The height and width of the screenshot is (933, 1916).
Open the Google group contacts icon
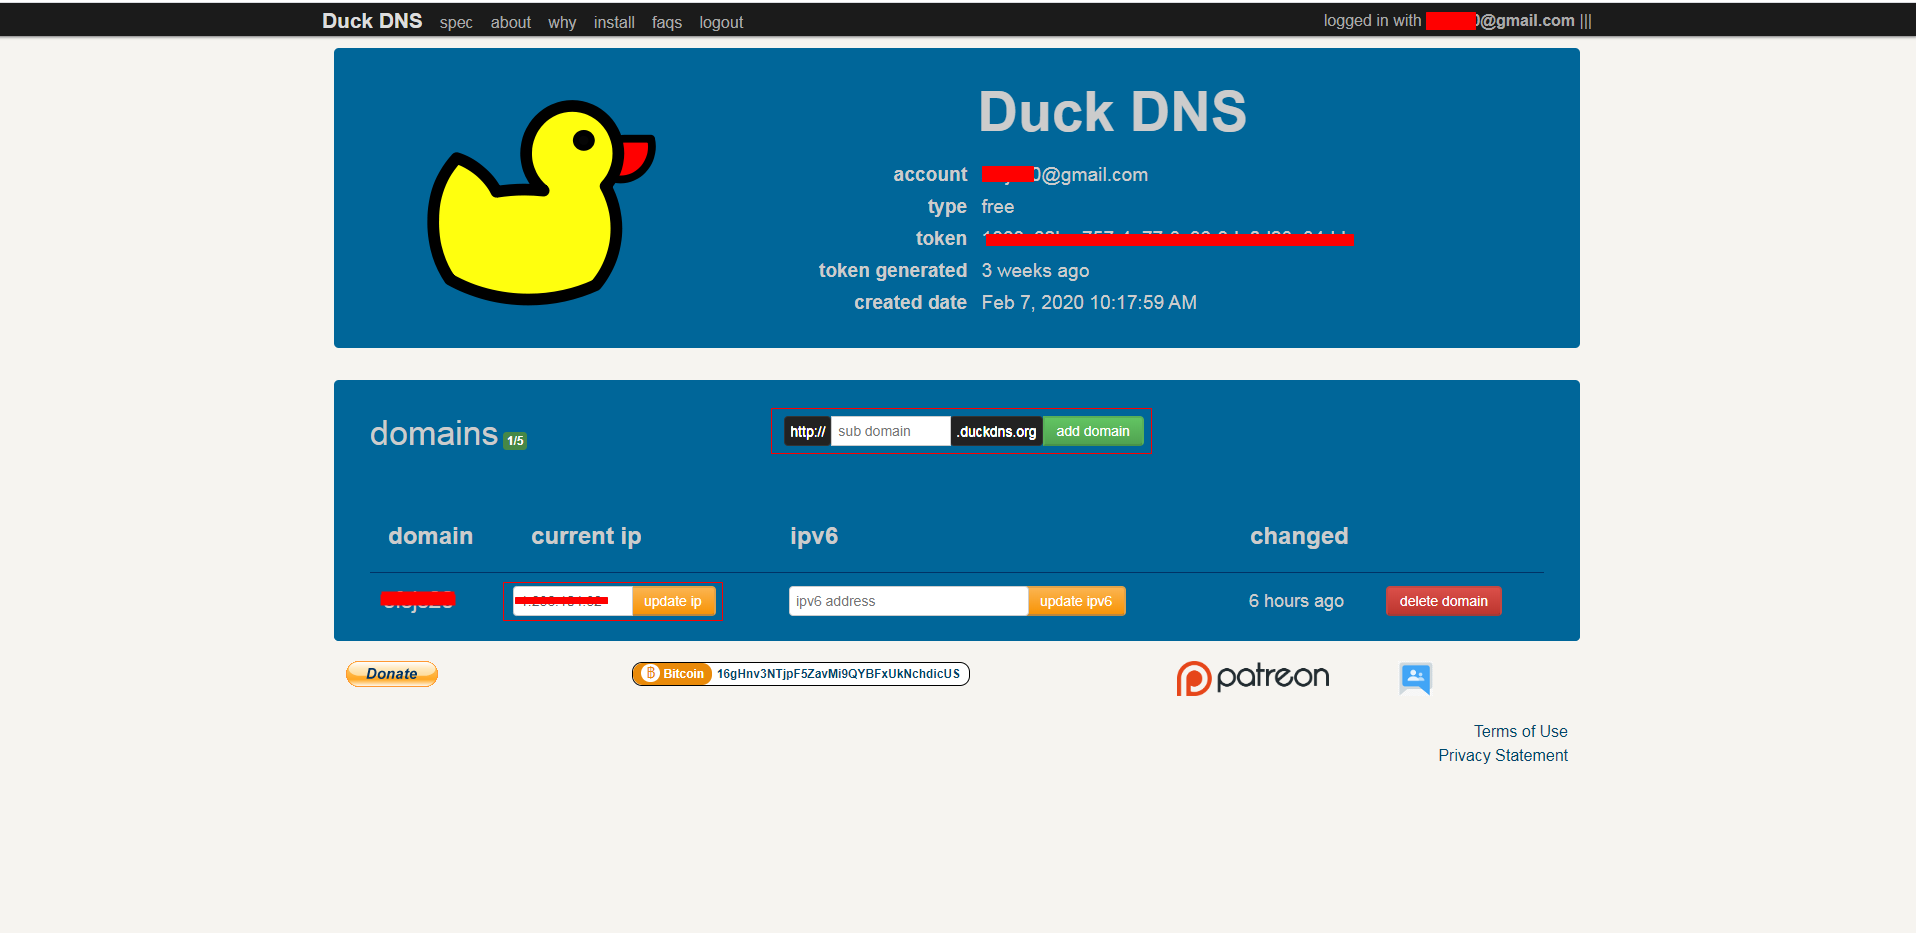[x=1415, y=678]
